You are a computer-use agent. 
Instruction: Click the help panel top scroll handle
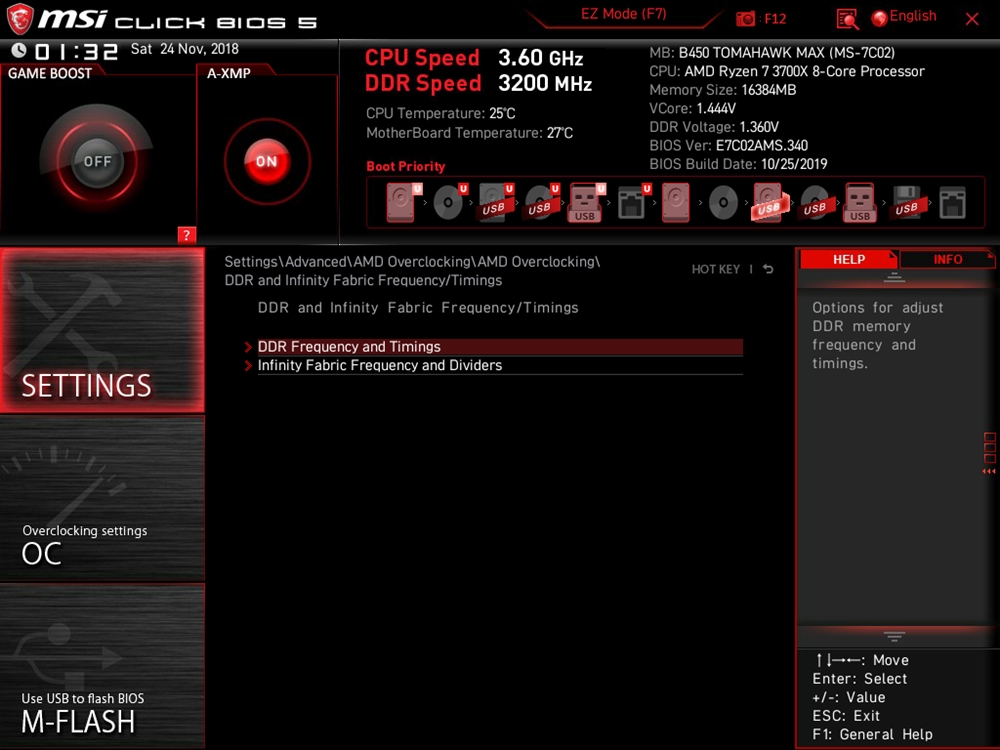[894, 277]
